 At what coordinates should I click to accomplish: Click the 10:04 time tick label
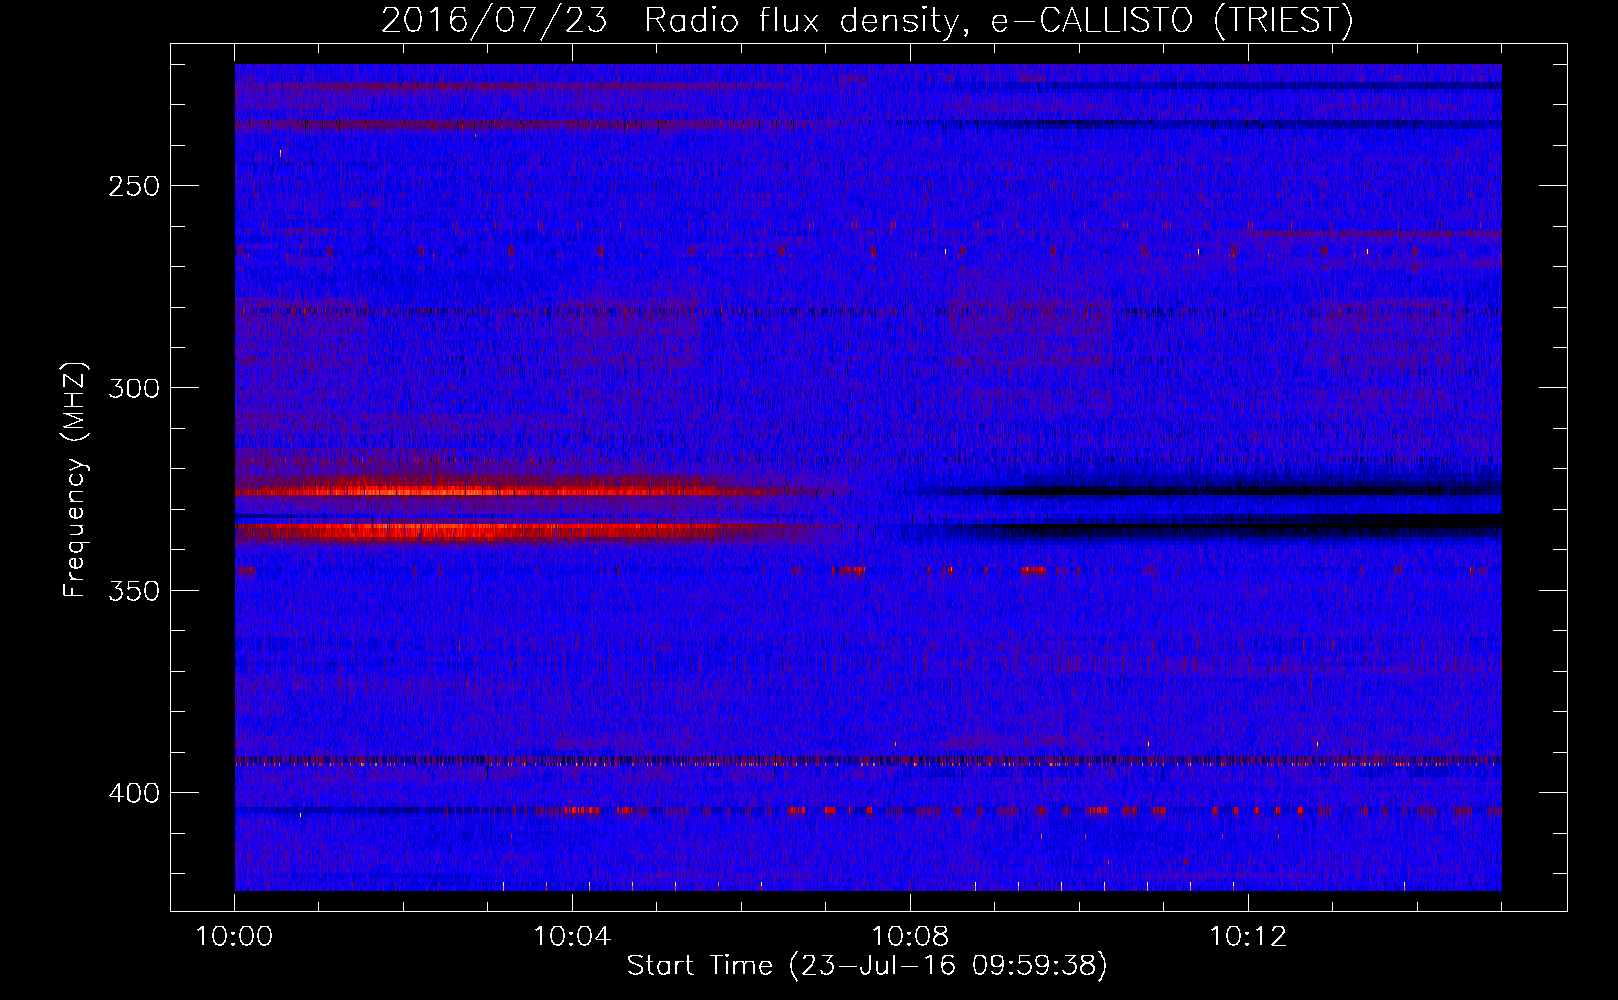(572, 937)
